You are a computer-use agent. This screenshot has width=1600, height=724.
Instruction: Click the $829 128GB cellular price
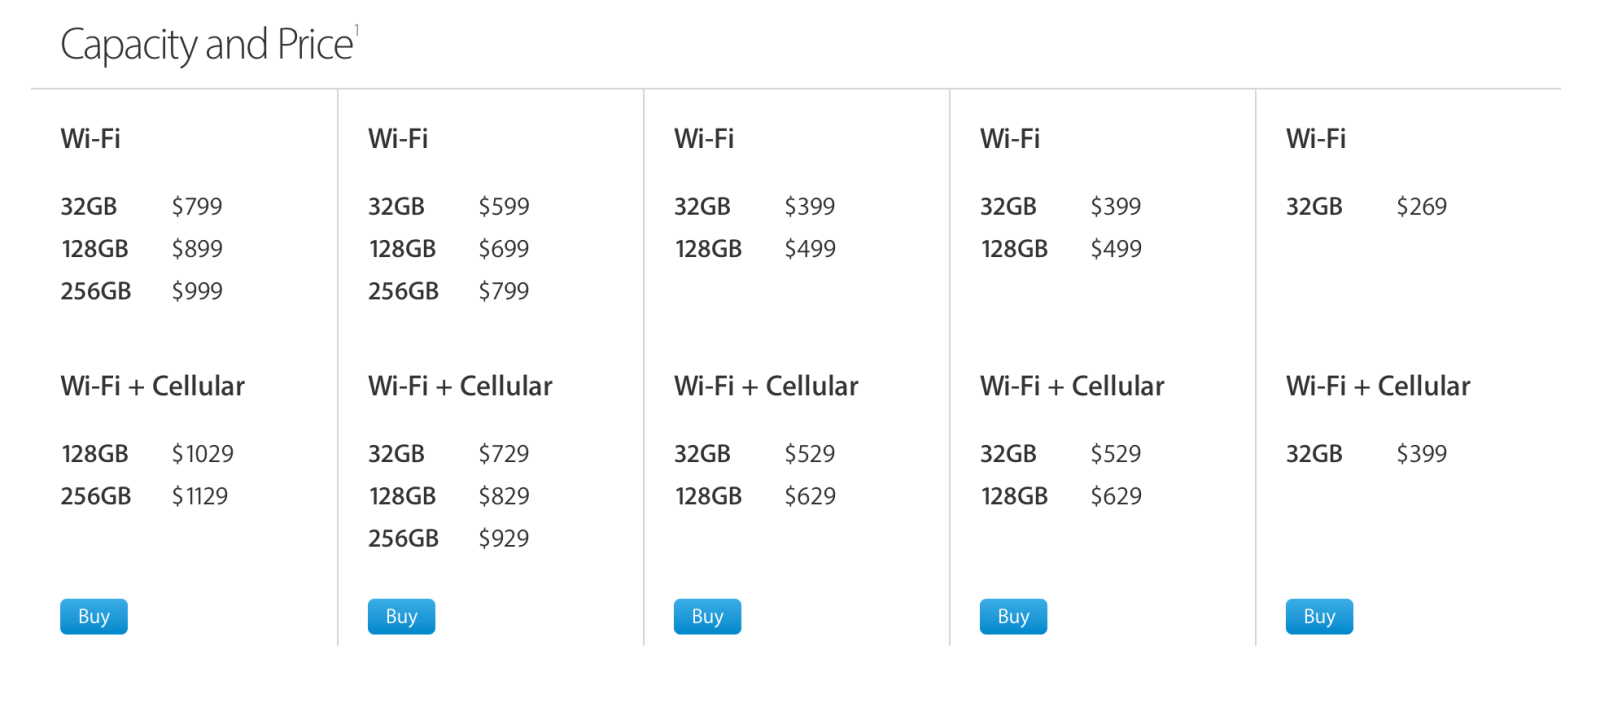tap(504, 496)
